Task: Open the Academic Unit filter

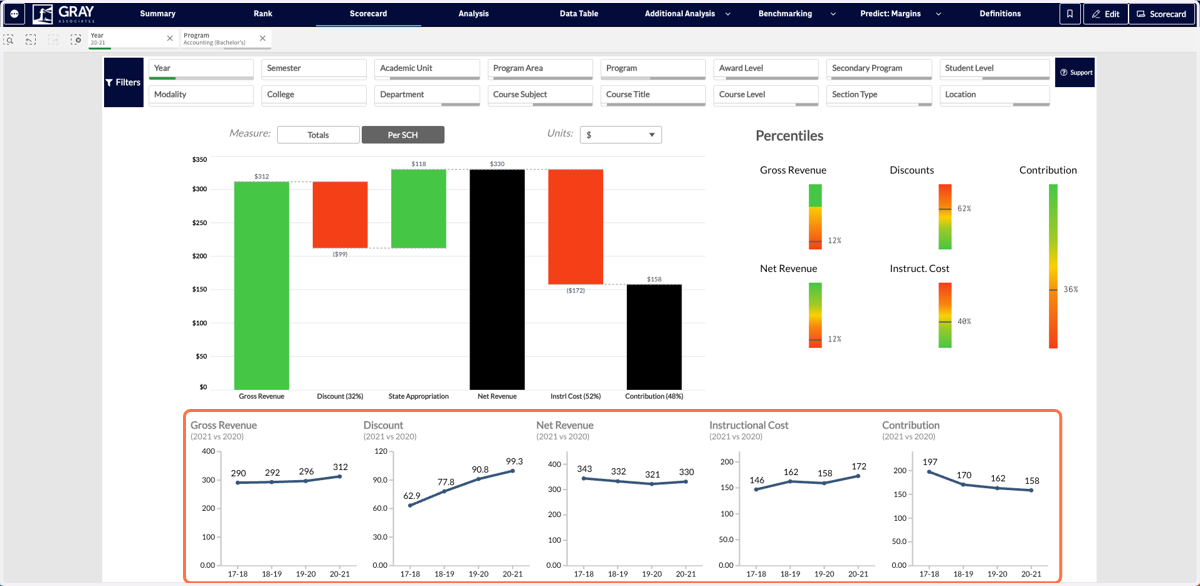Action: [427, 69]
